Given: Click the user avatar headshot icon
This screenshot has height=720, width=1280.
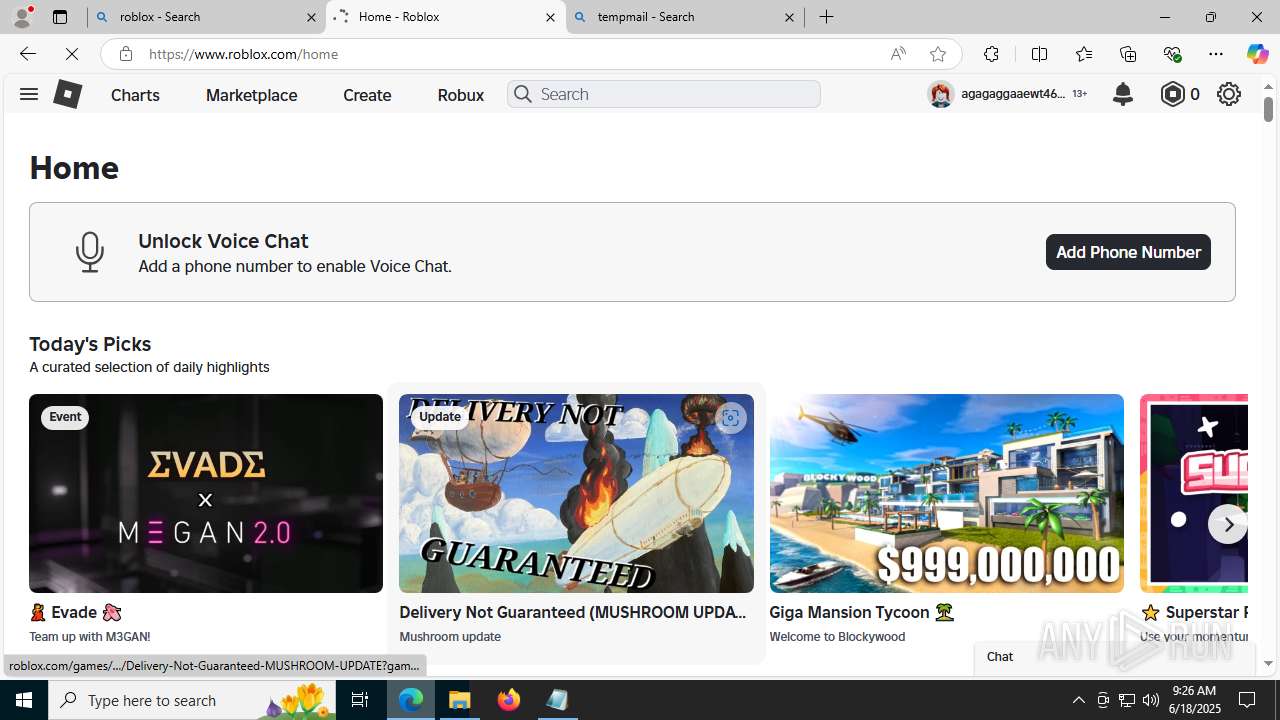Looking at the screenshot, I should pyautogui.click(x=940, y=94).
